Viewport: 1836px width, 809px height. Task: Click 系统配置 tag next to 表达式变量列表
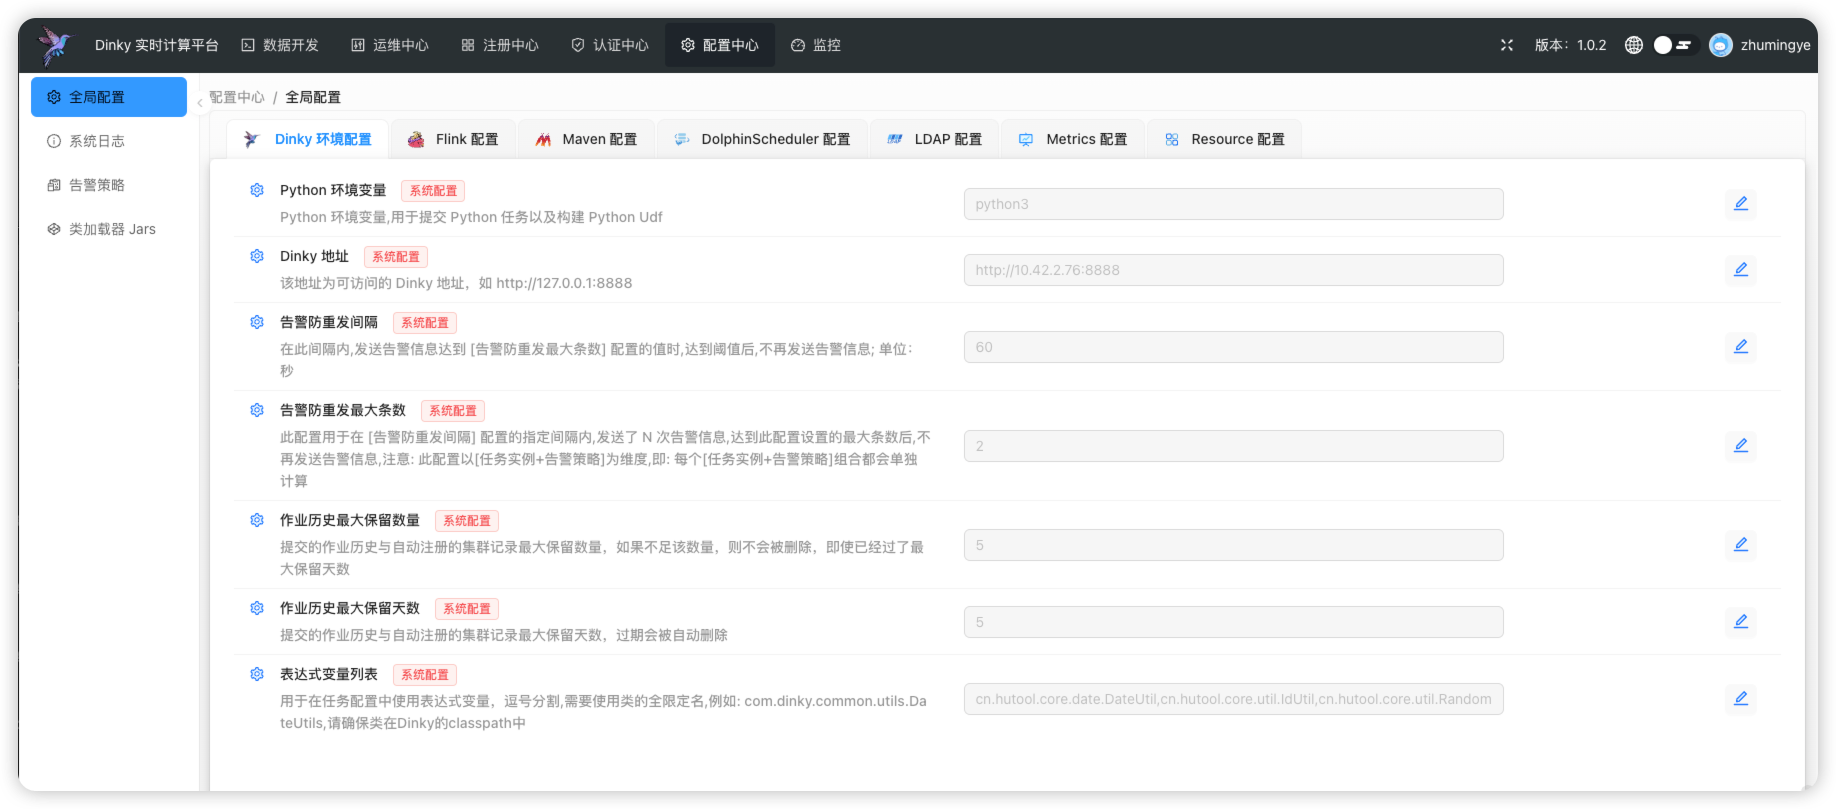(x=425, y=675)
